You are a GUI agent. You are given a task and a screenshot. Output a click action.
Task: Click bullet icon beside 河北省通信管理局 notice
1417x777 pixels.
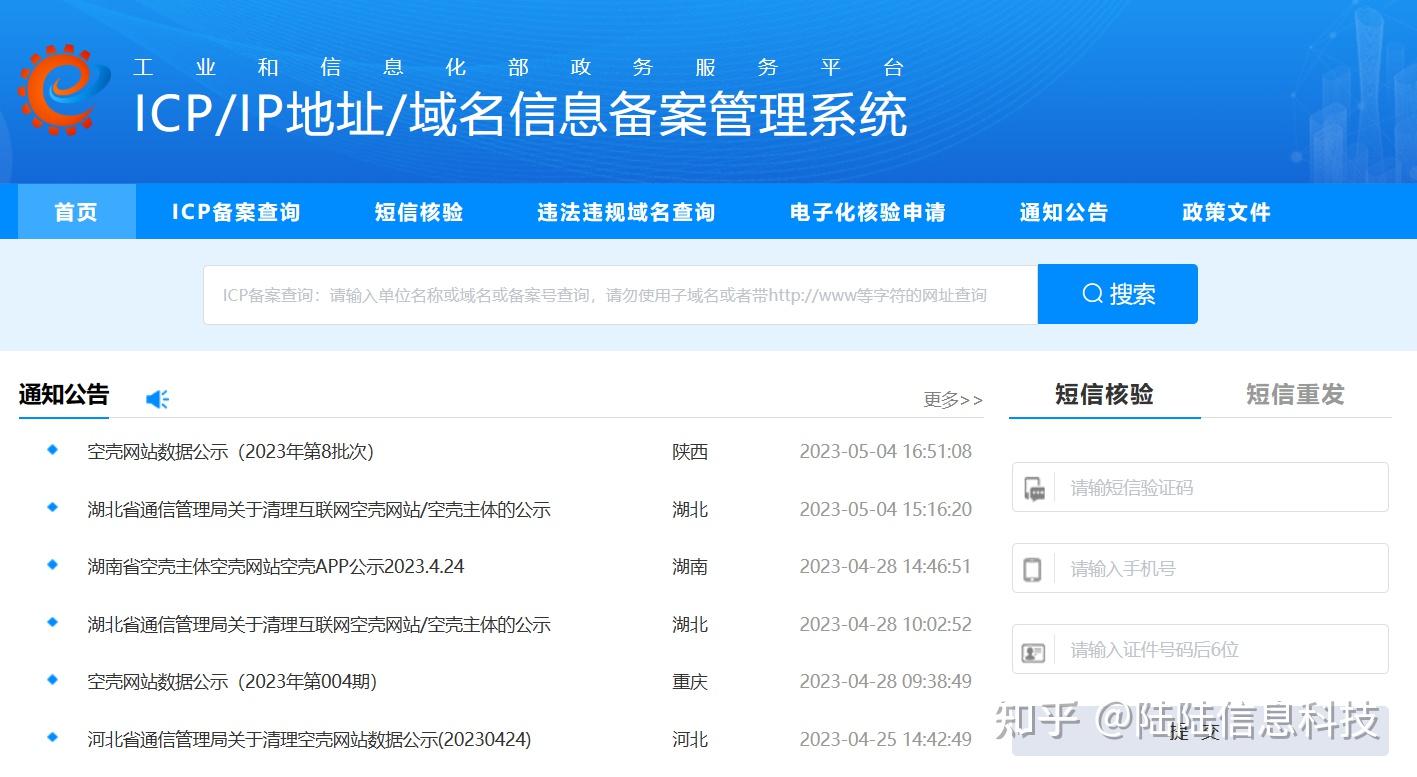coord(53,738)
